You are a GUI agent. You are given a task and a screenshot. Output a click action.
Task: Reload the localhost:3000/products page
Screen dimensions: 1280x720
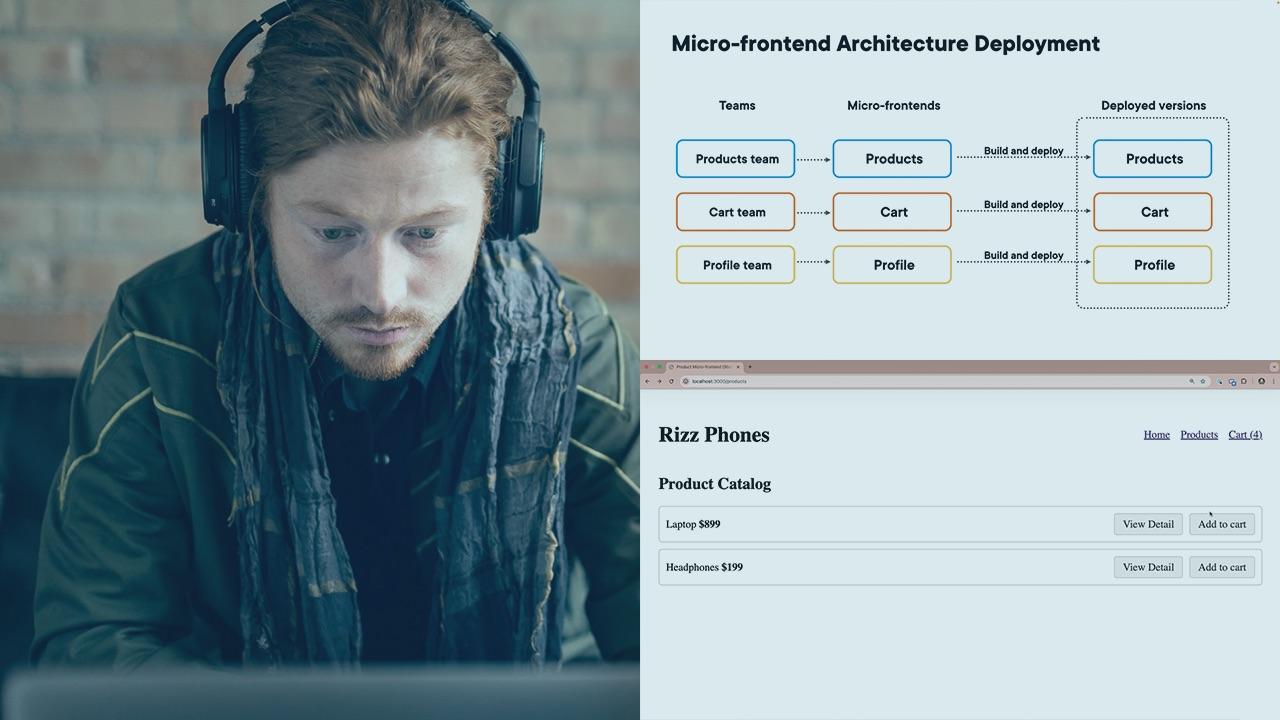[671, 381]
